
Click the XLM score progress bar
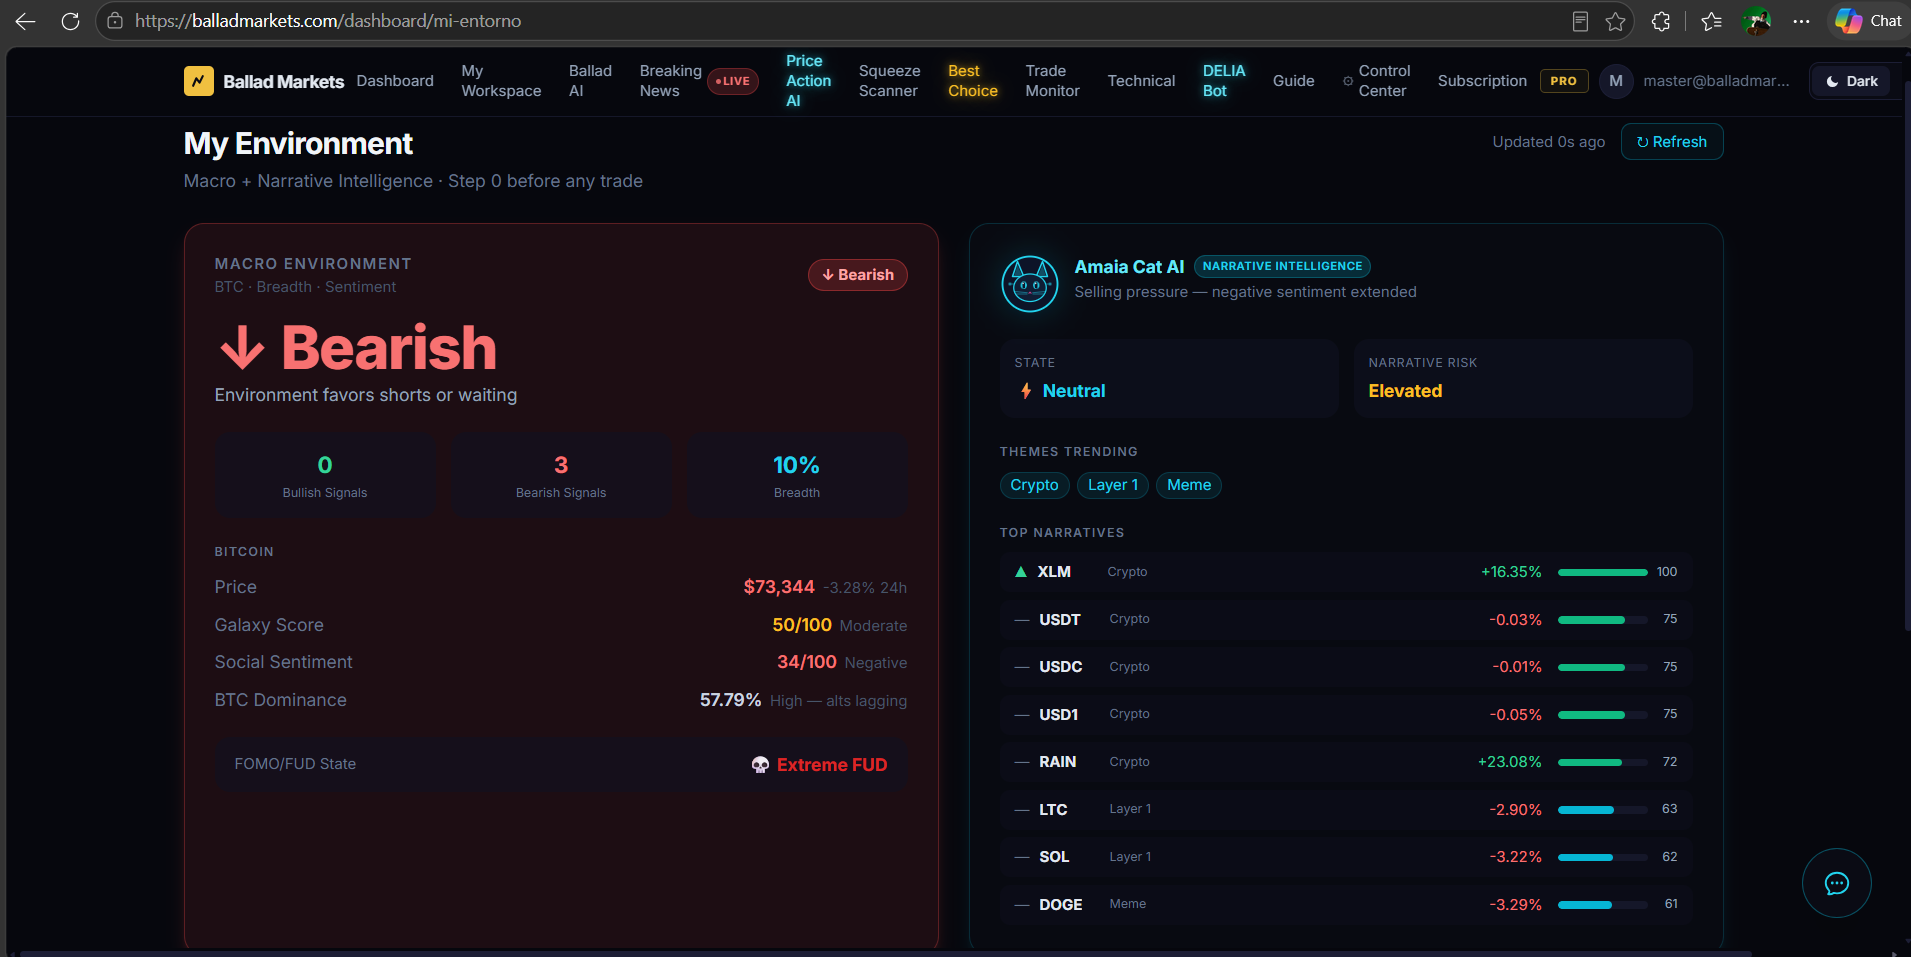tap(1603, 572)
